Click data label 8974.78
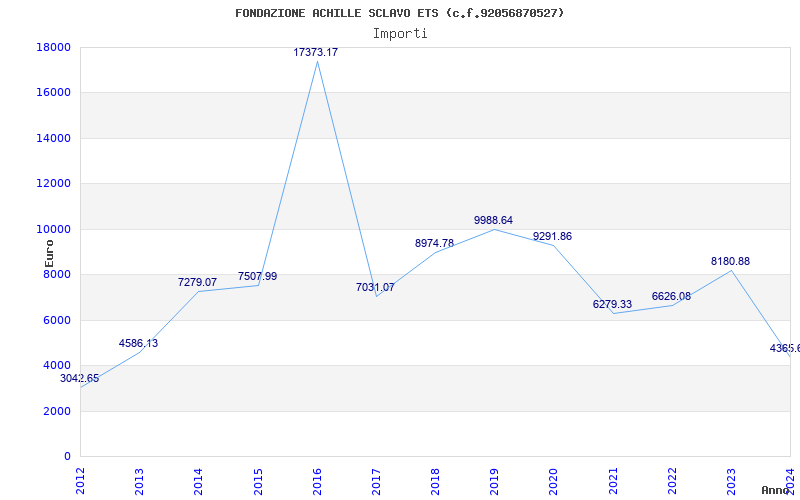This screenshot has height=500, width=800. click(434, 243)
